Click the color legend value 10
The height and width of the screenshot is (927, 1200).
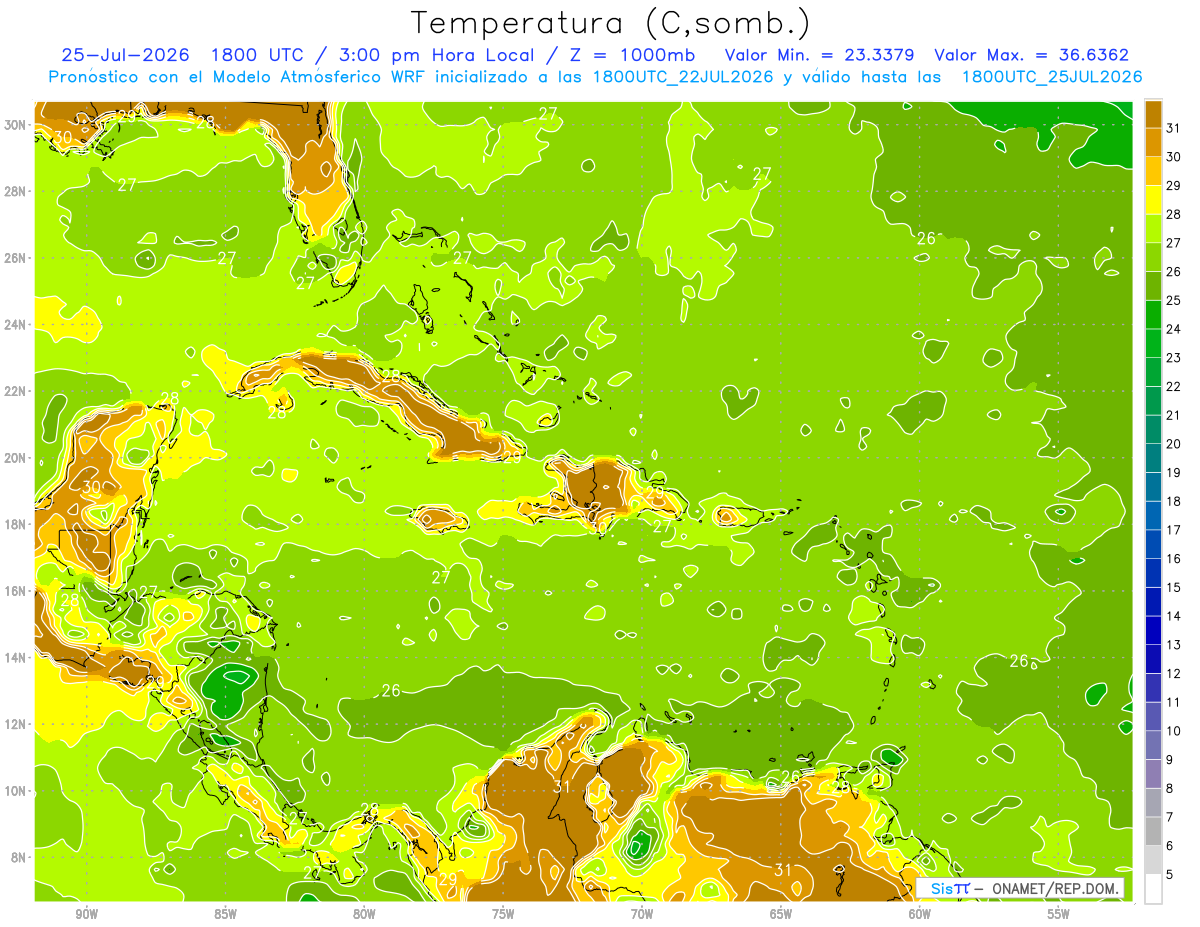click(1174, 731)
